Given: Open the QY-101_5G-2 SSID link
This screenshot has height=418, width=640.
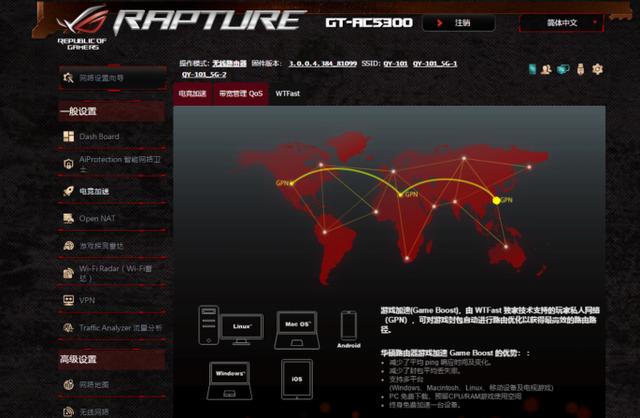Looking at the screenshot, I should coord(204,75).
